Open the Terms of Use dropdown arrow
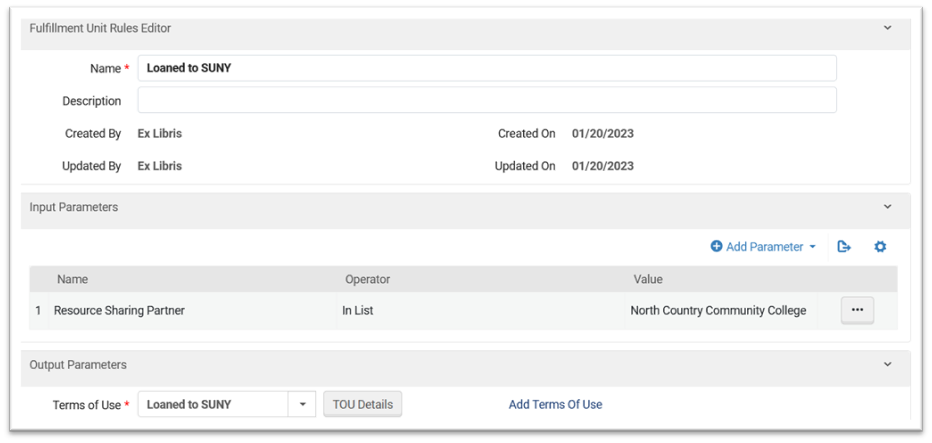The height and width of the screenshot is (443, 932). (x=302, y=404)
